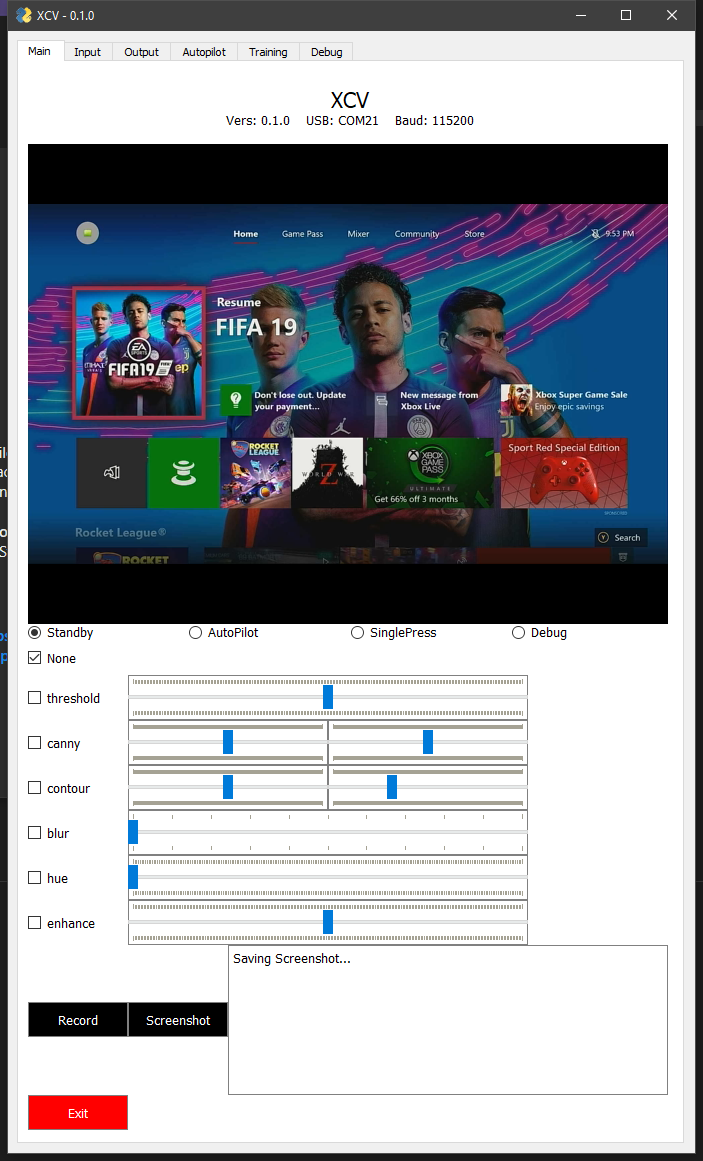Viewport: 703px width, 1161px height.
Task: Go to the Autopilot tab
Action: tap(204, 52)
